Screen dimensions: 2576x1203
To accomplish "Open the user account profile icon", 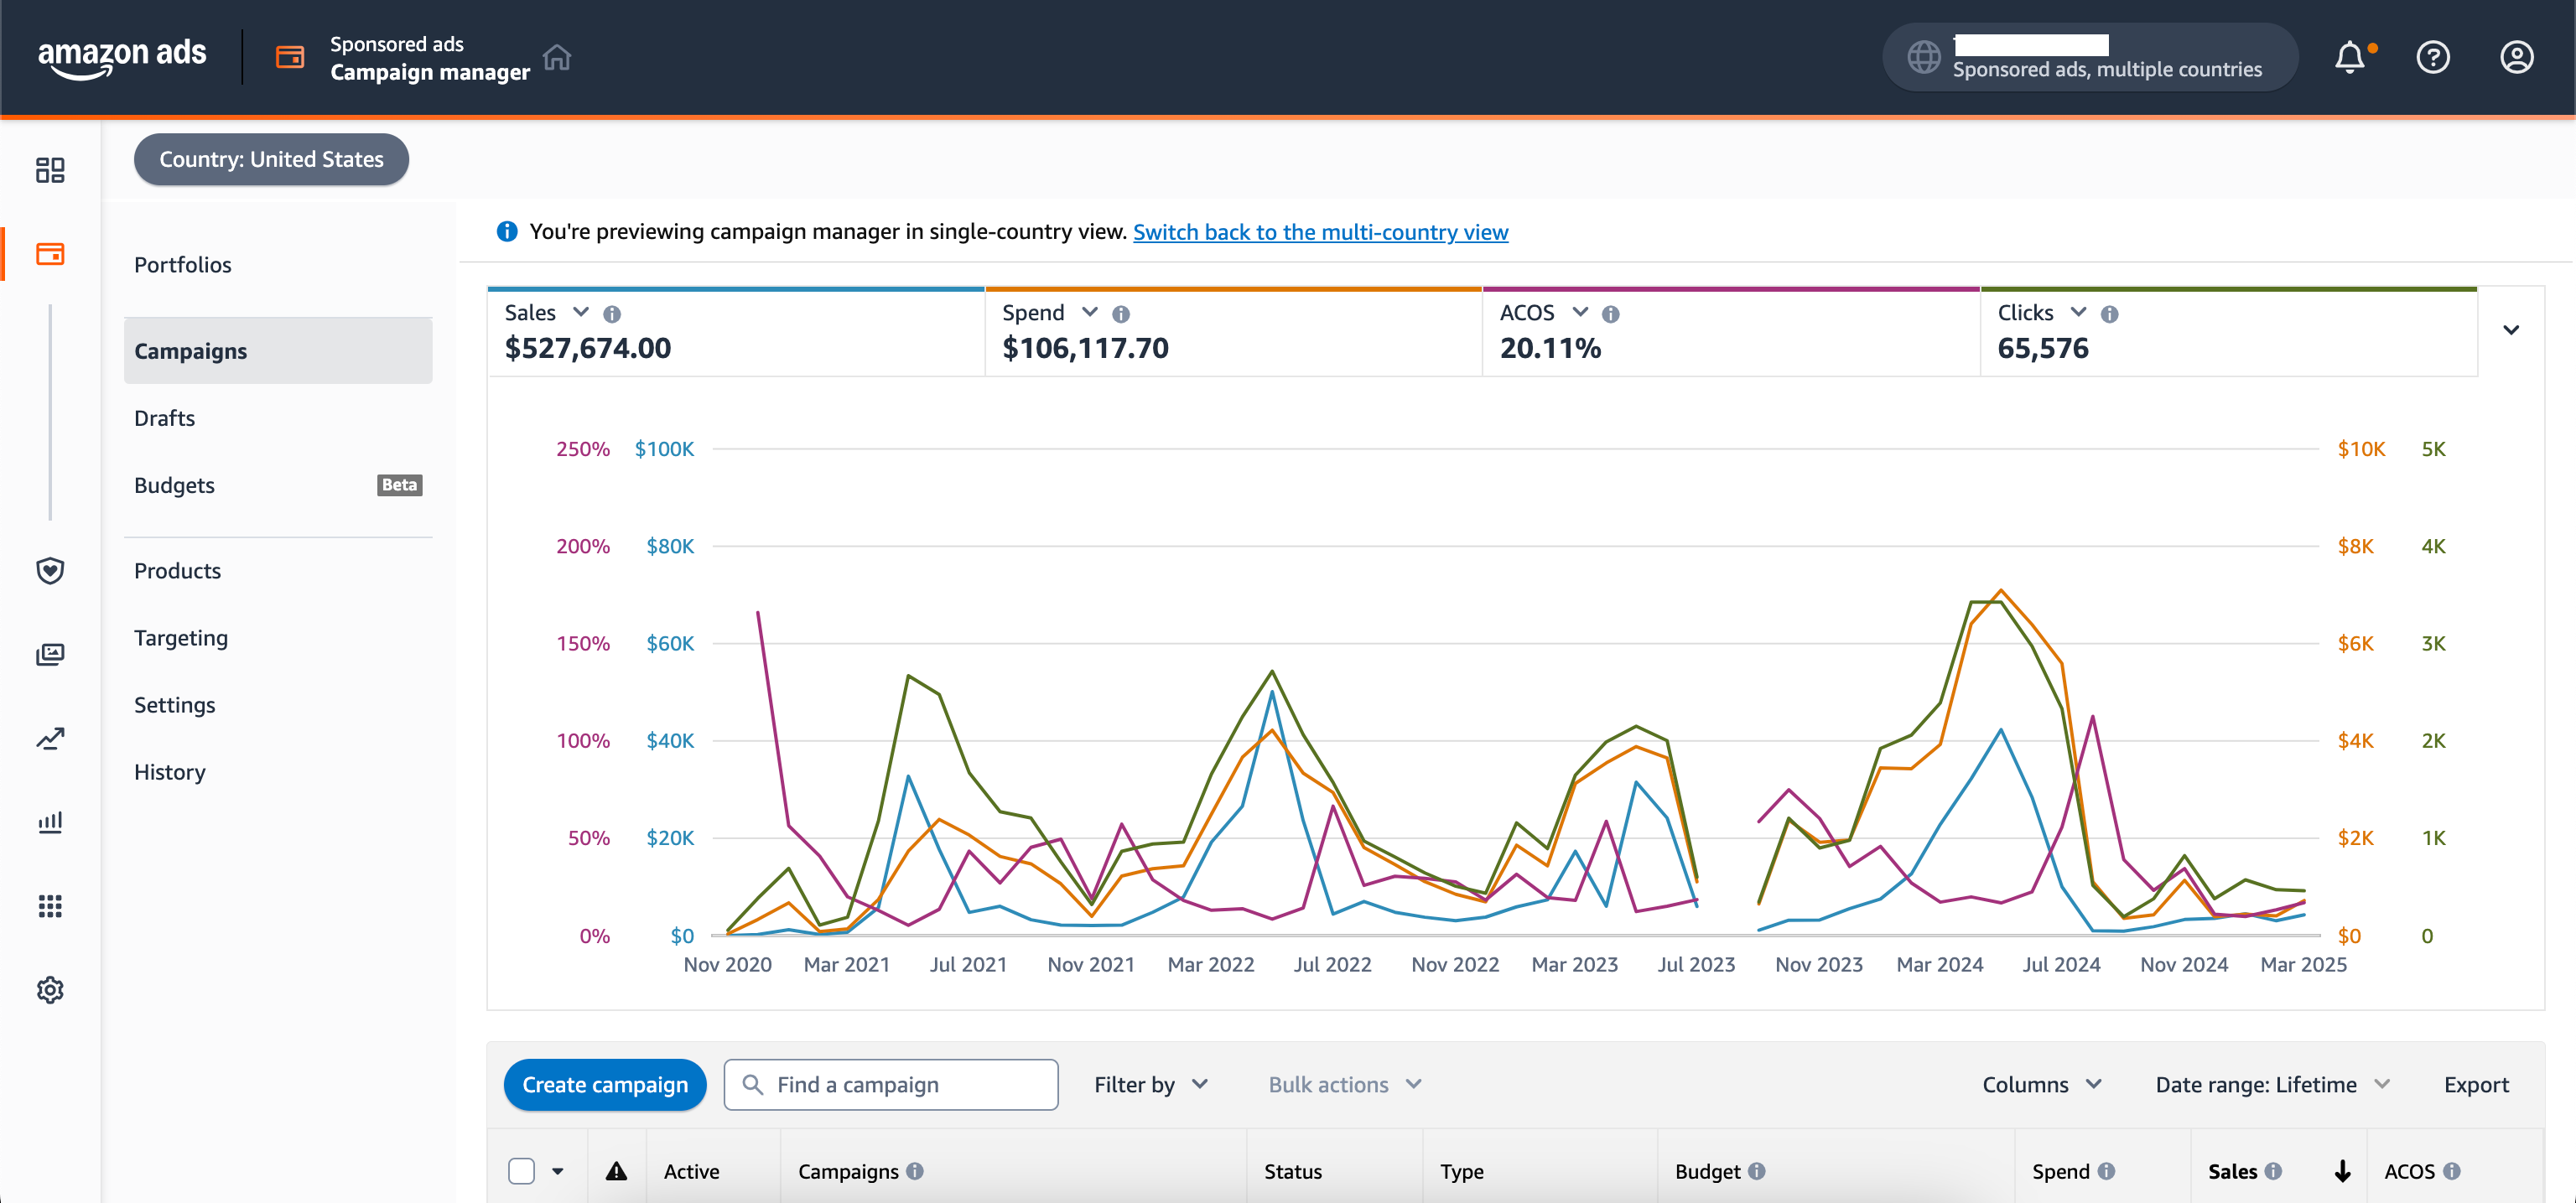I will click(2516, 58).
